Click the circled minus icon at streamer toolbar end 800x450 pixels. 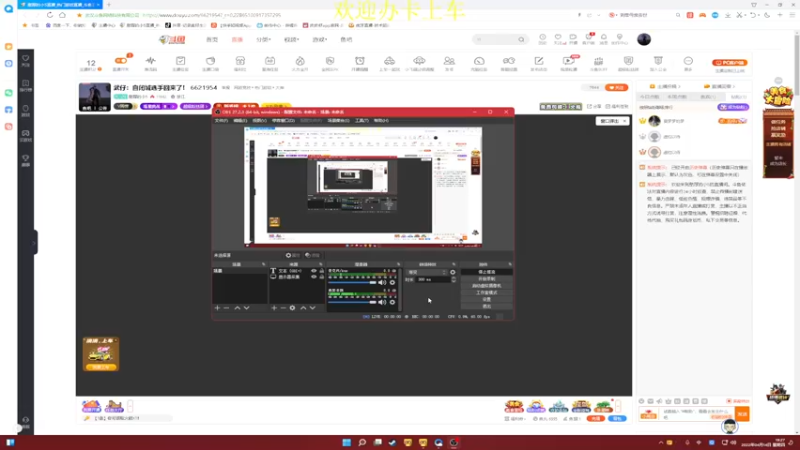(688, 63)
